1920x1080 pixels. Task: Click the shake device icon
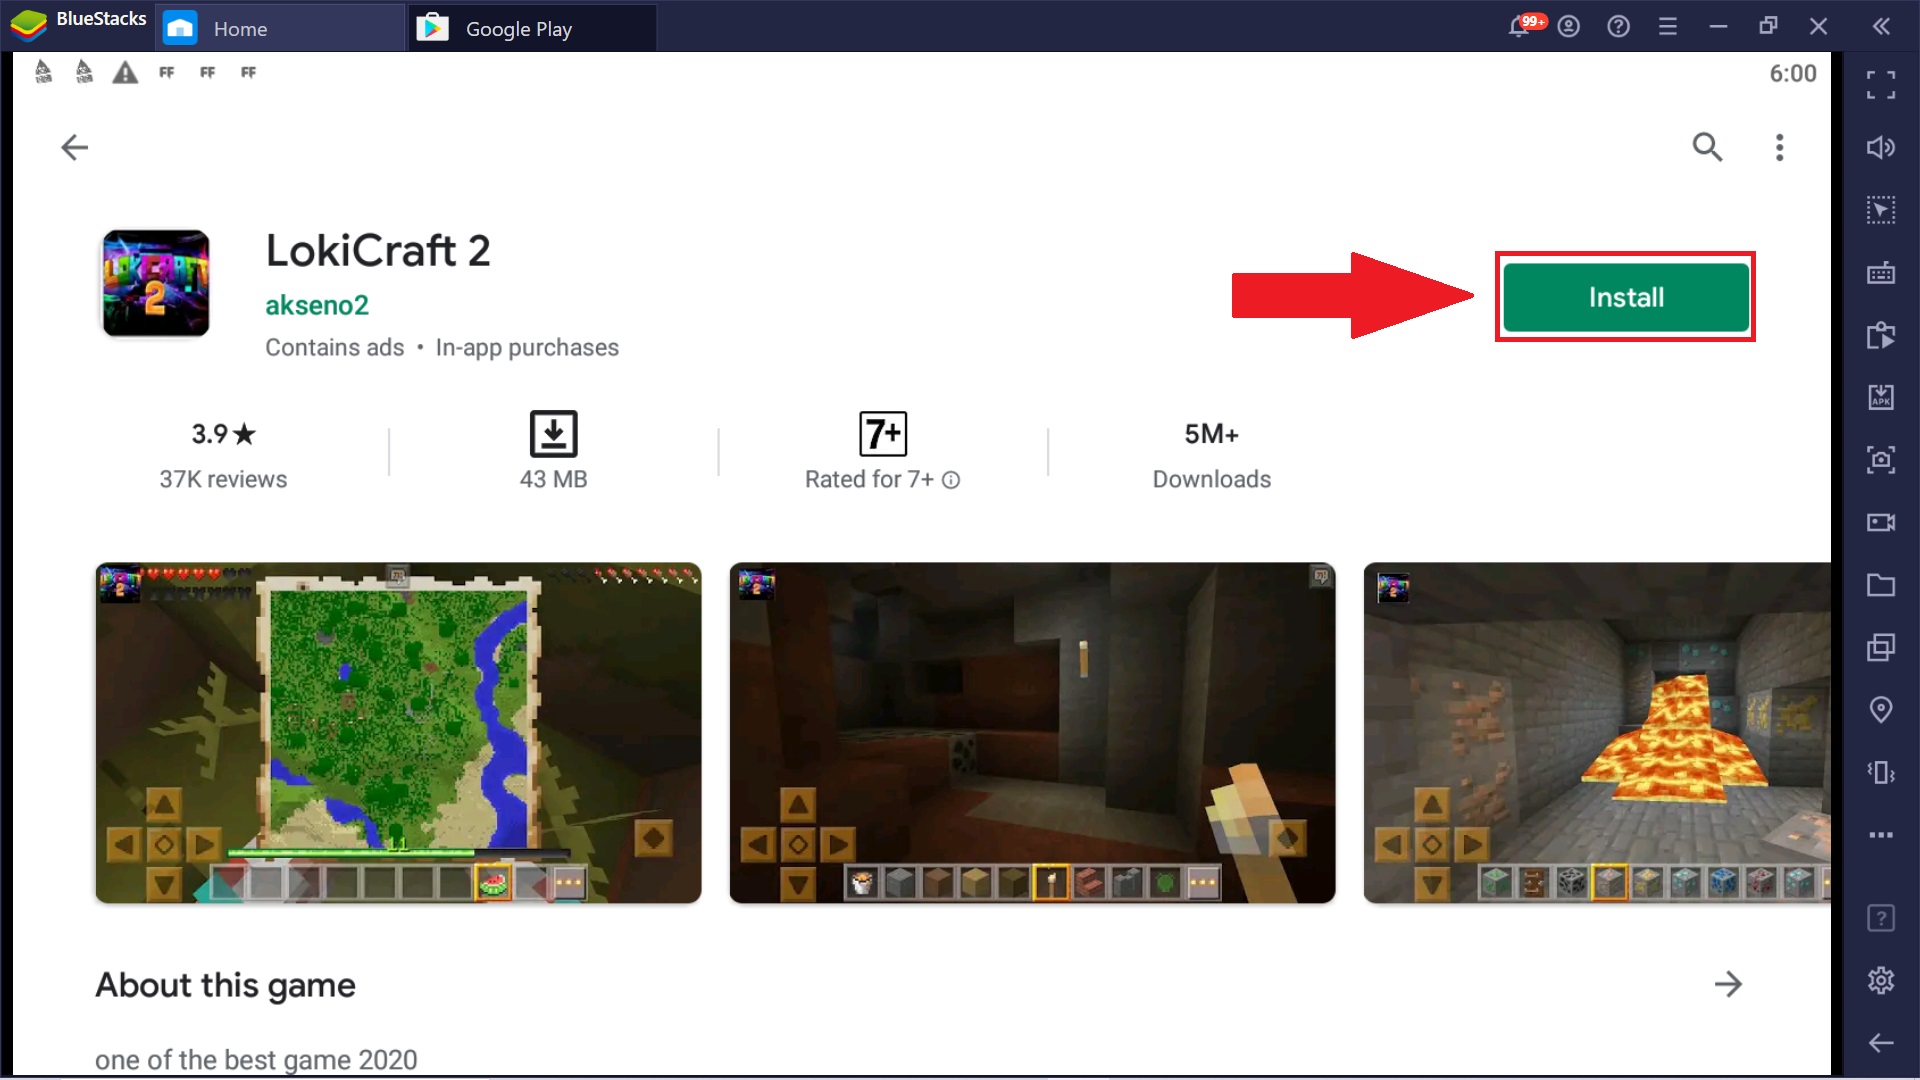point(1881,772)
